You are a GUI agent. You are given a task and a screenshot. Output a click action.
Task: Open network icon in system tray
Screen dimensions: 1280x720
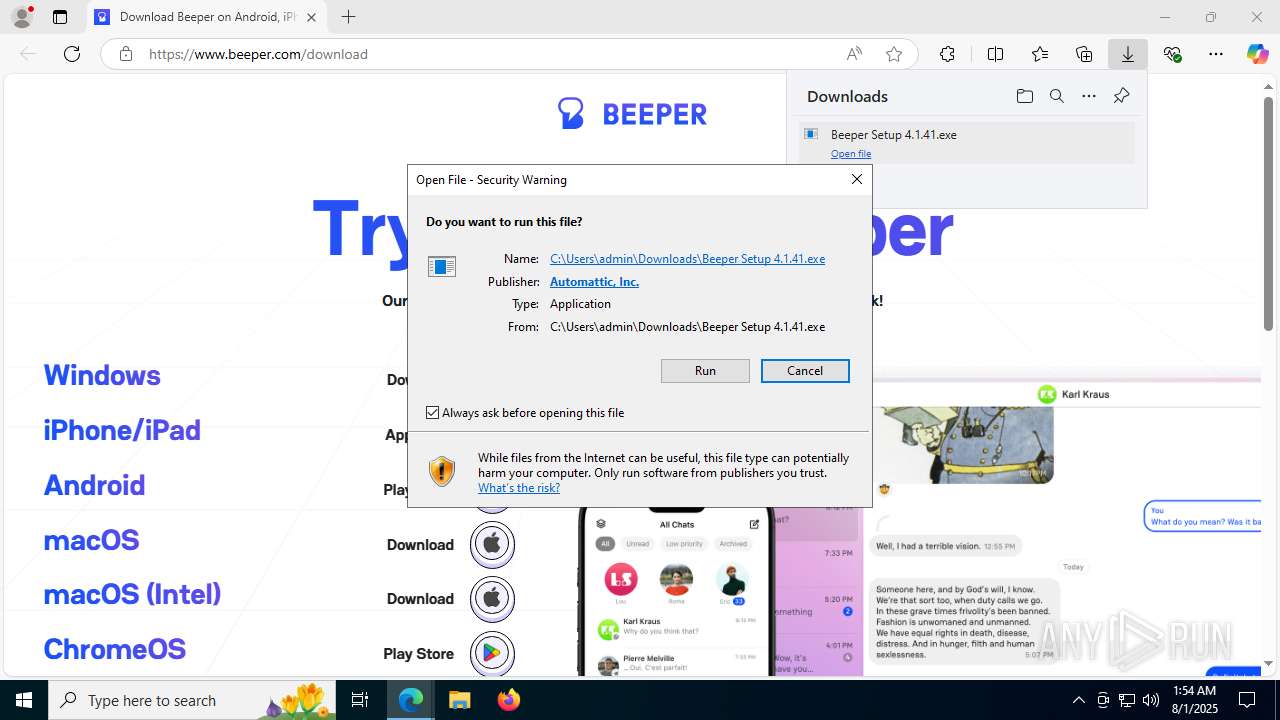pyautogui.click(x=1127, y=700)
